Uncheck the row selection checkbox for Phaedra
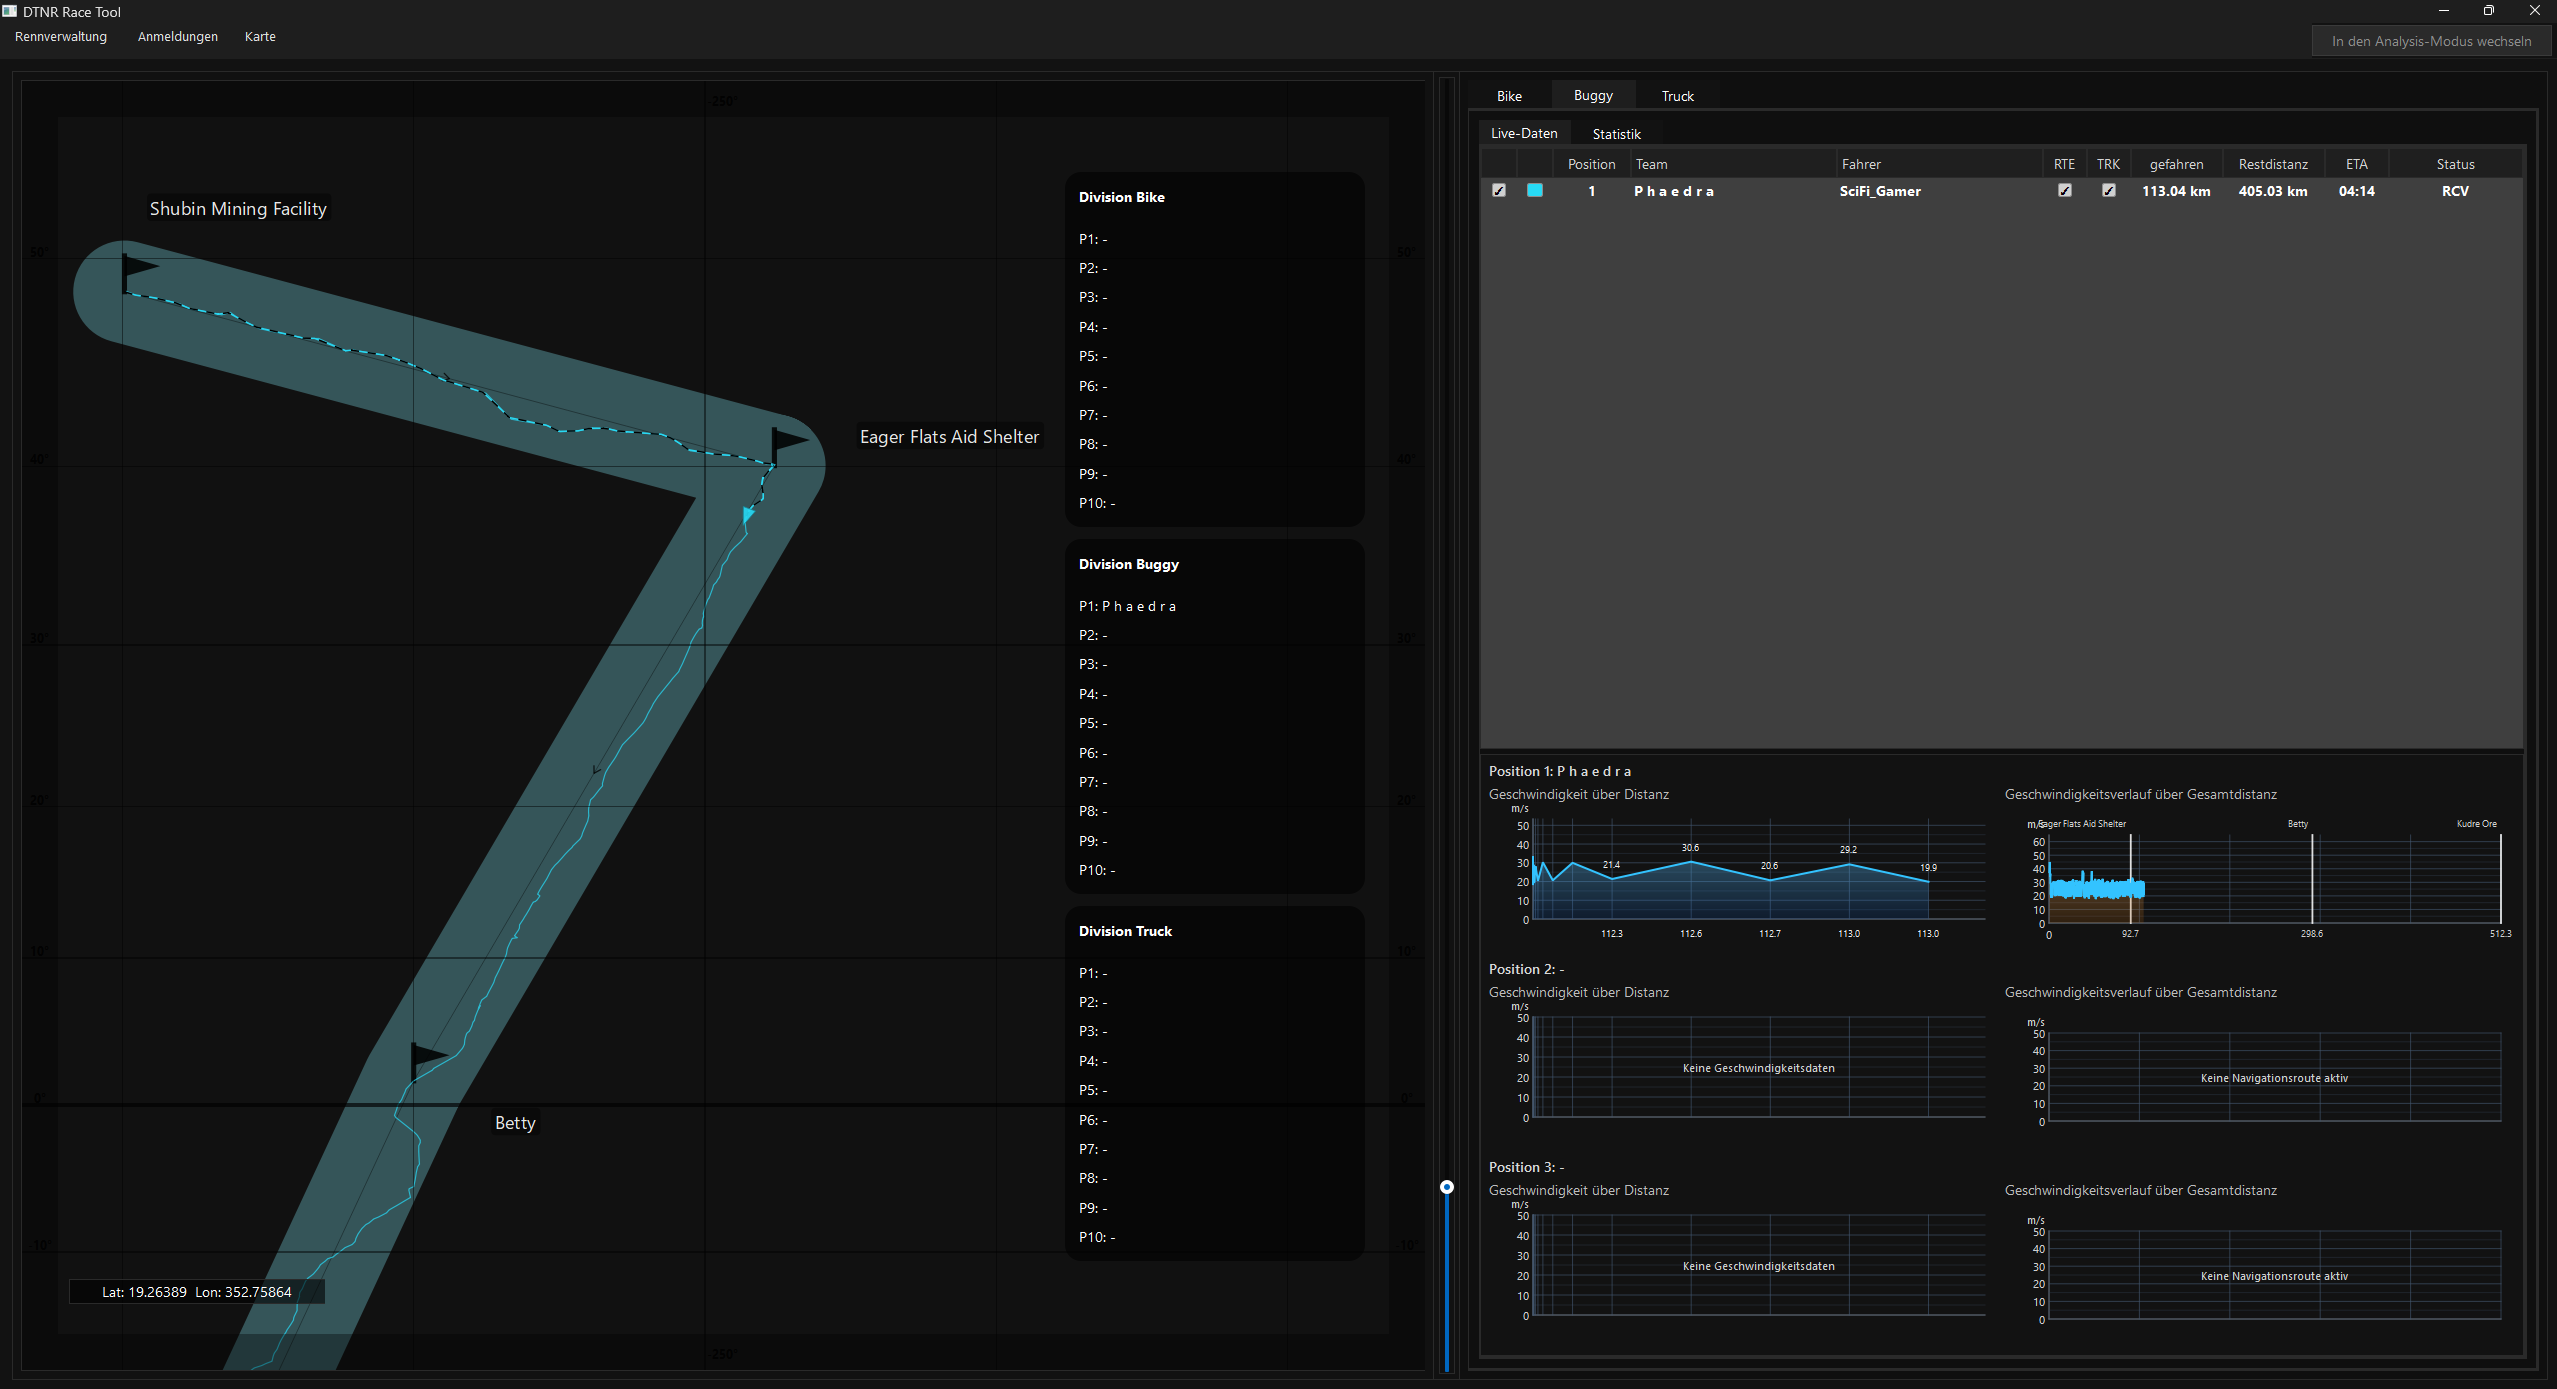The image size is (2557, 1389). pyautogui.click(x=1498, y=190)
